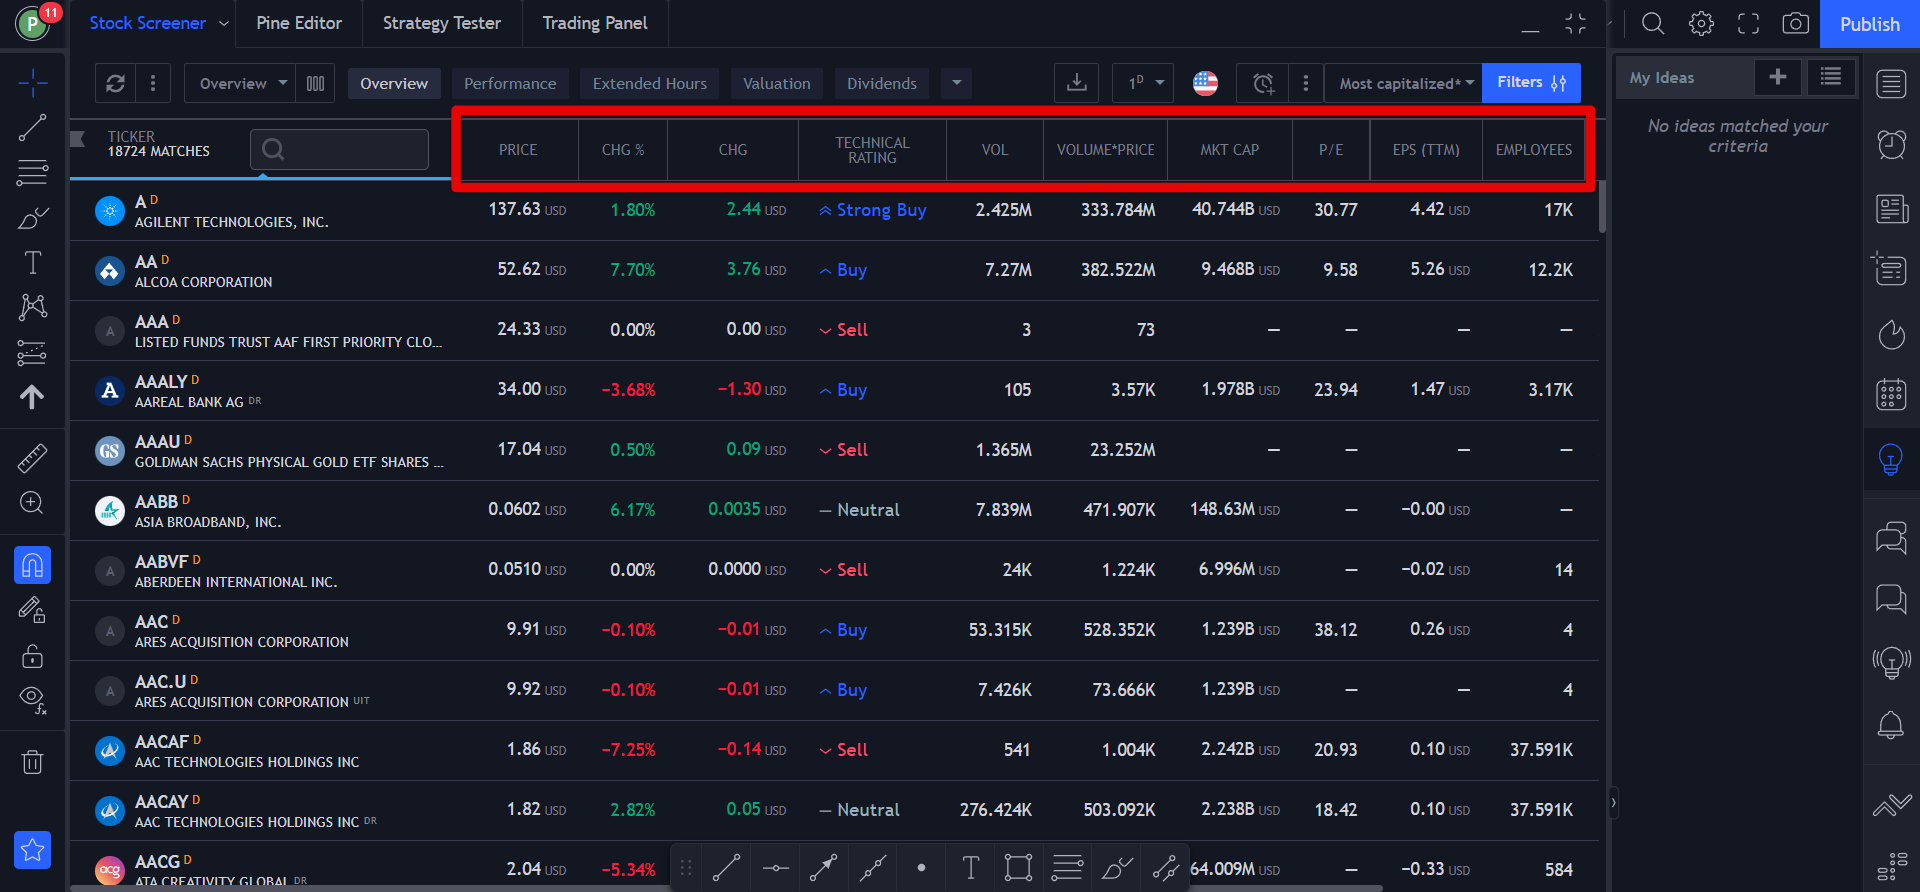Grab the screener vertical scrollbar
The height and width of the screenshot is (892, 1920).
(1602, 205)
